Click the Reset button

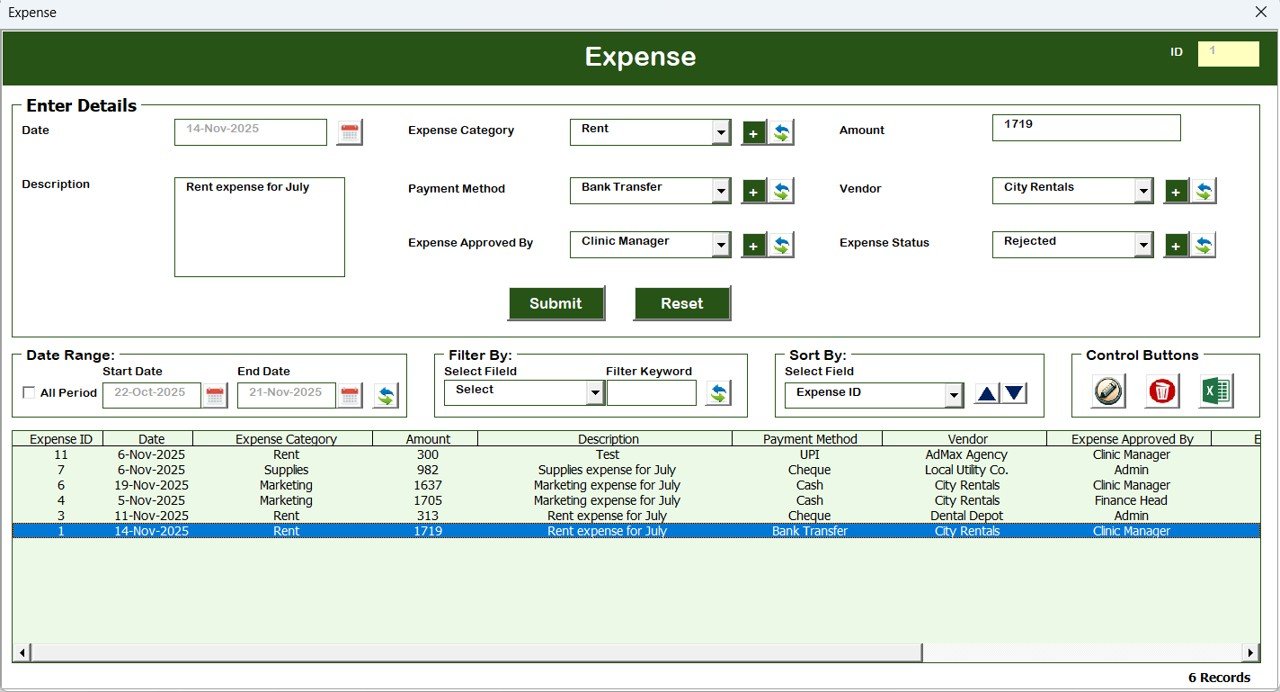tap(682, 303)
